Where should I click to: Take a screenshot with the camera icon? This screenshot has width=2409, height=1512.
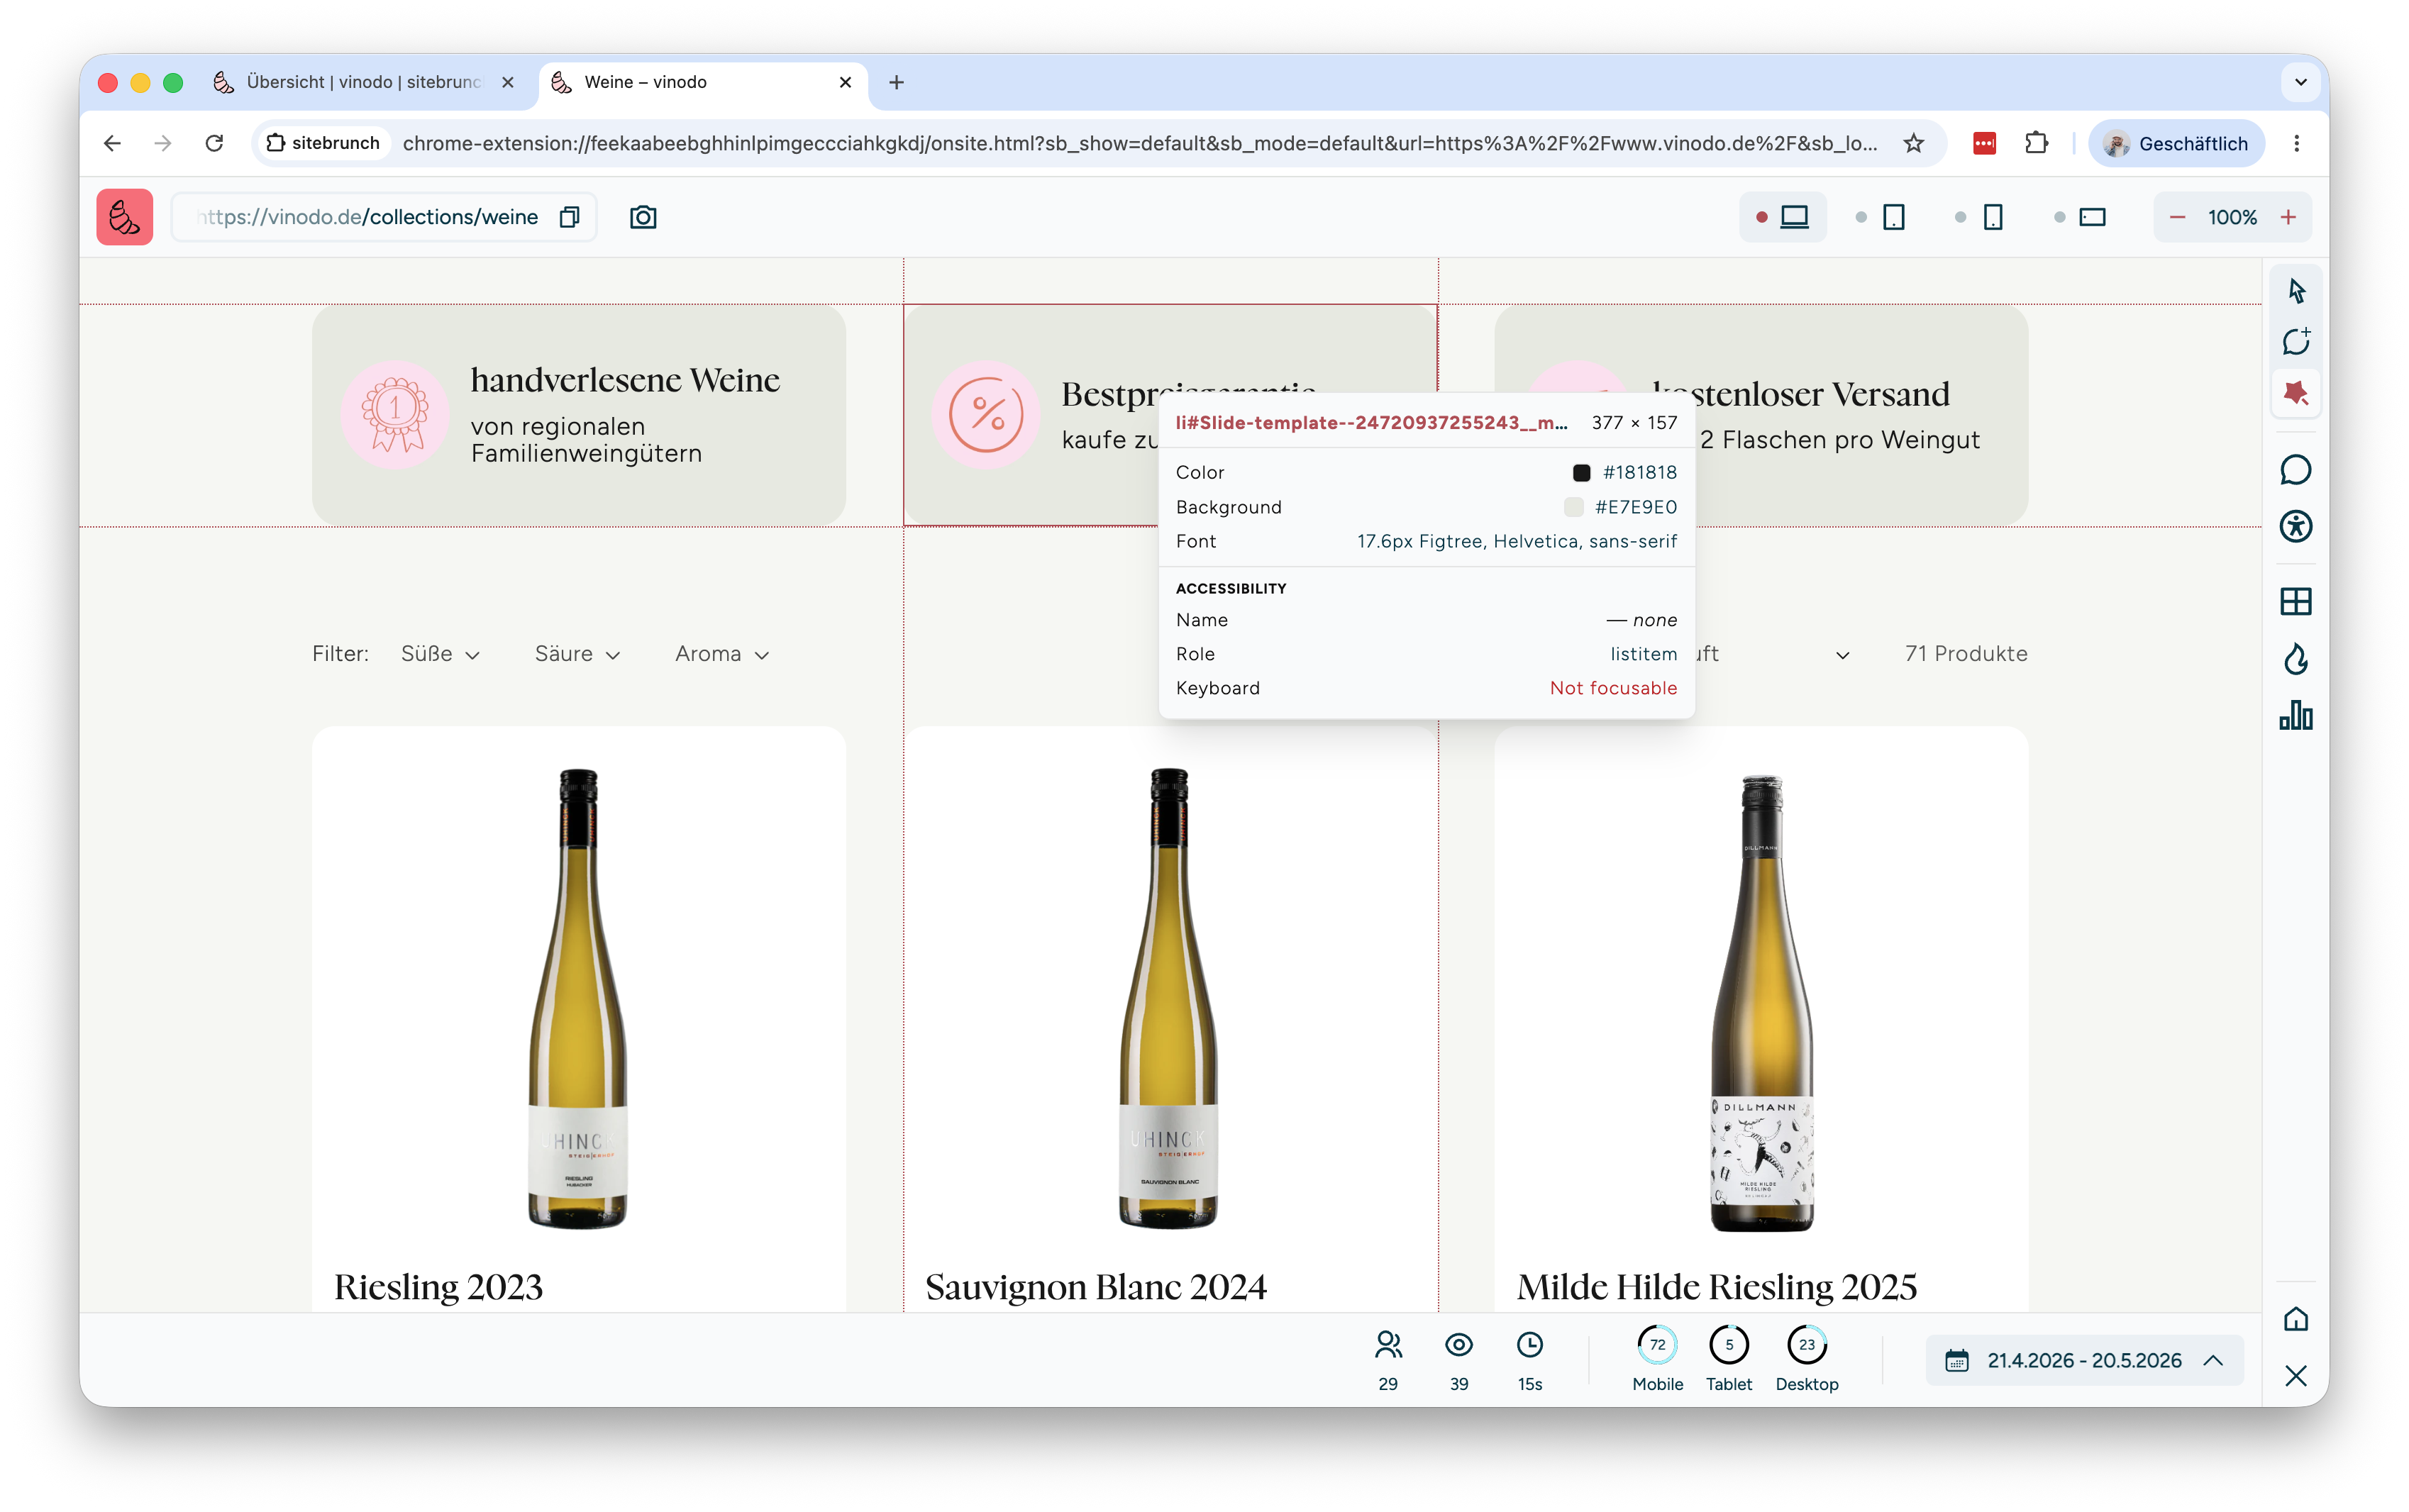[x=643, y=217]
